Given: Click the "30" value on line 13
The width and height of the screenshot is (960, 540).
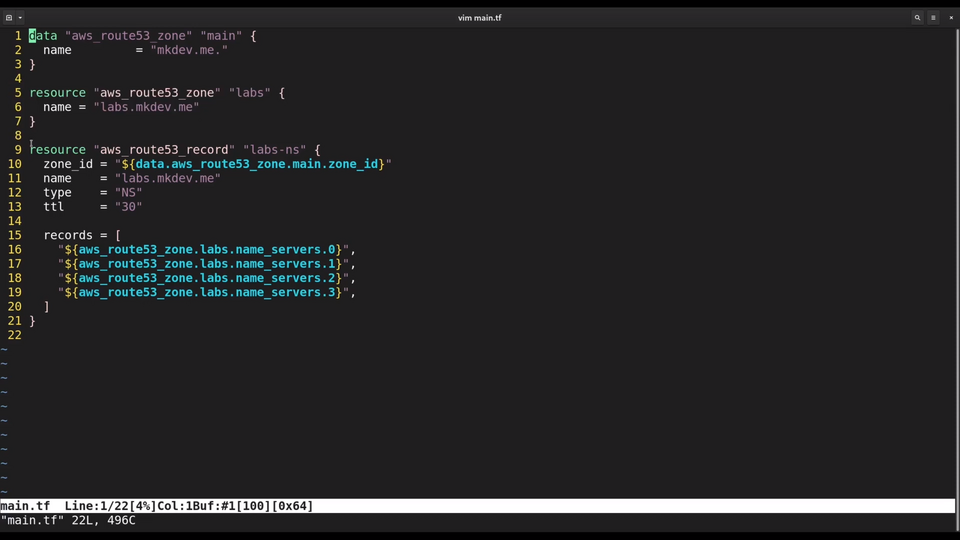Looking at the screenshot, I should [x=129, y=206].
